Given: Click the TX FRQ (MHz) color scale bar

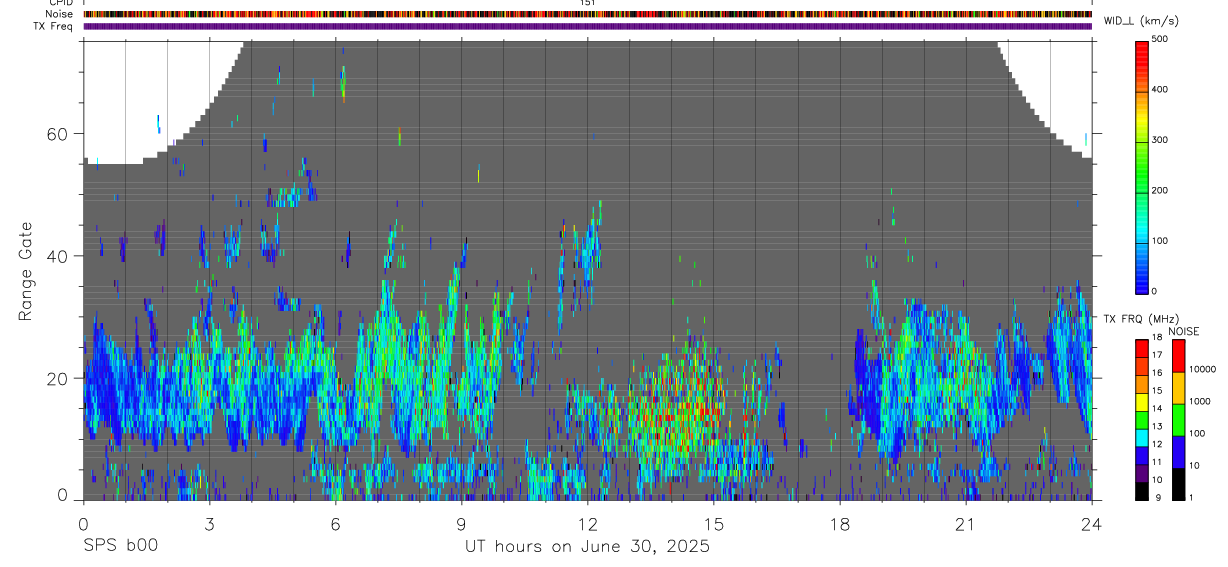Looking at the screenshot, I should point(1142,419).
